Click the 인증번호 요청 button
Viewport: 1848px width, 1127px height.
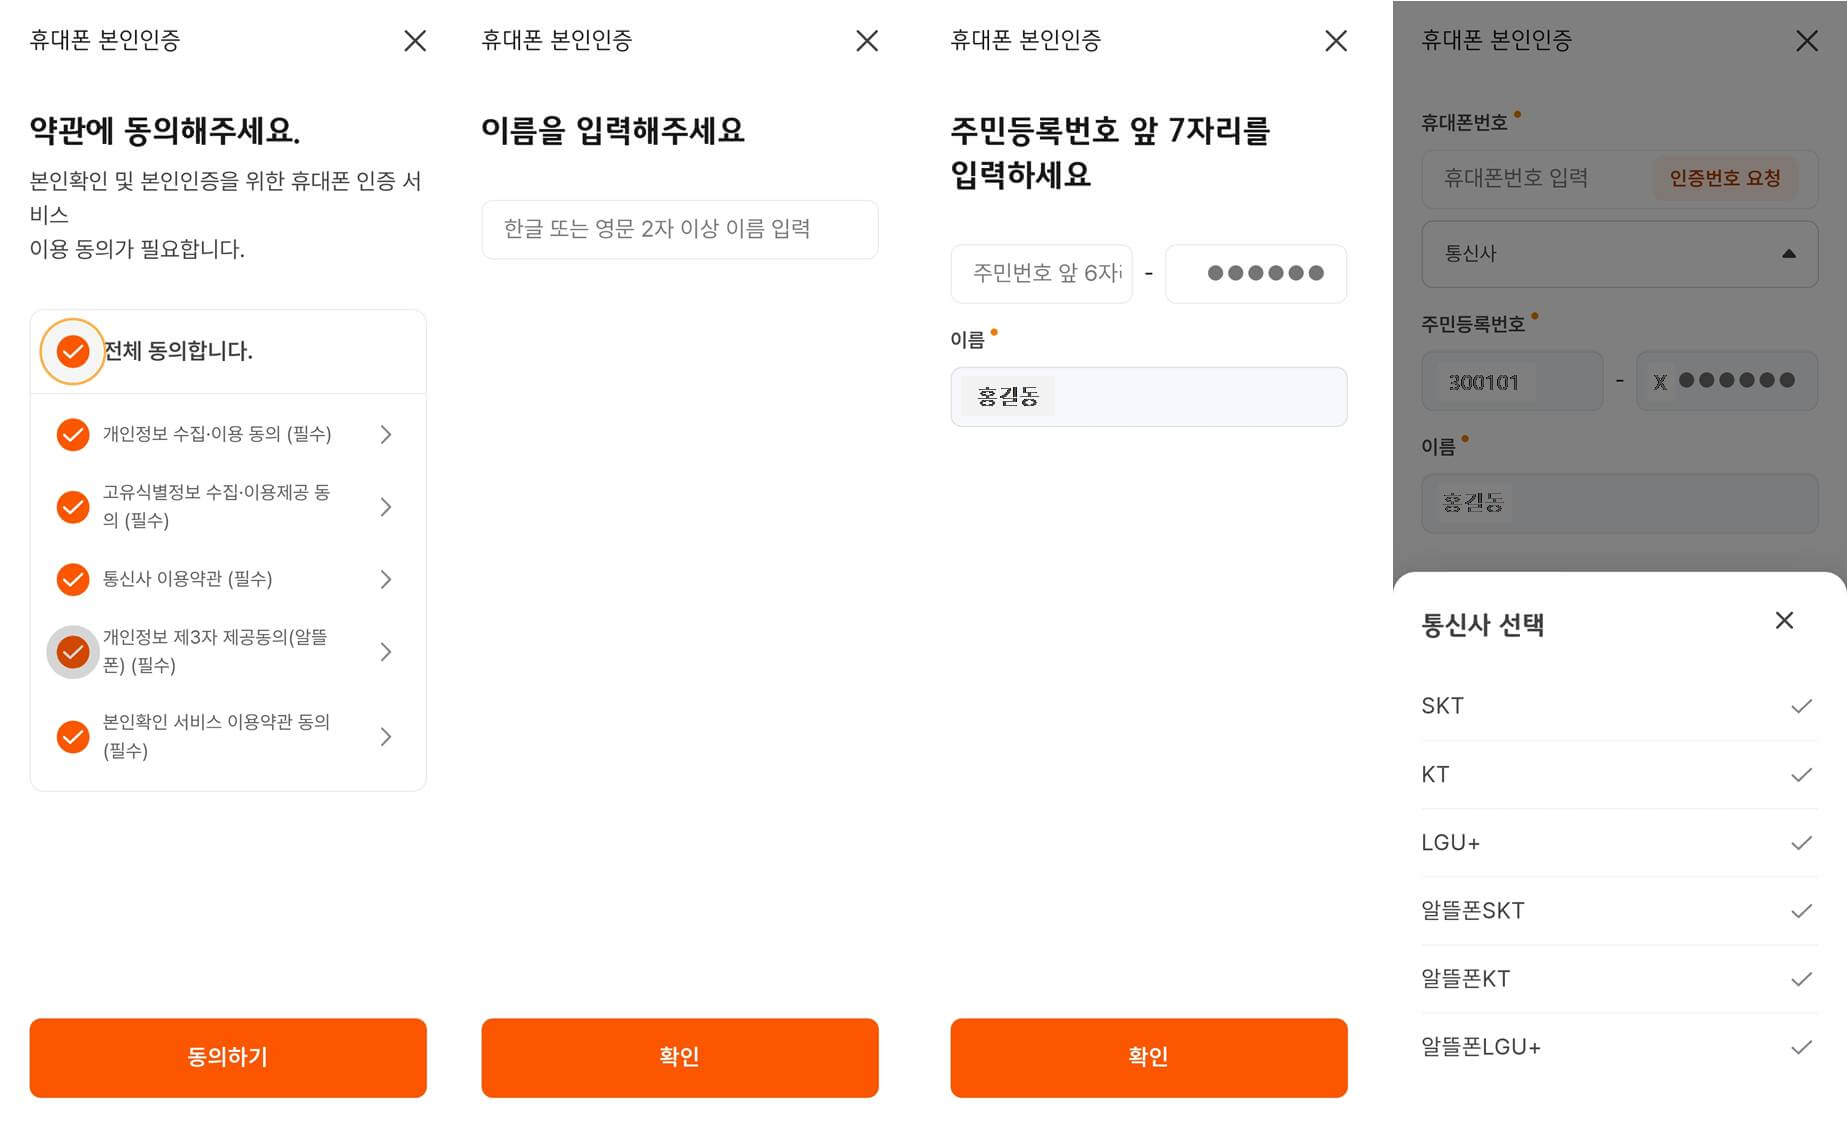coord(1725,178)
